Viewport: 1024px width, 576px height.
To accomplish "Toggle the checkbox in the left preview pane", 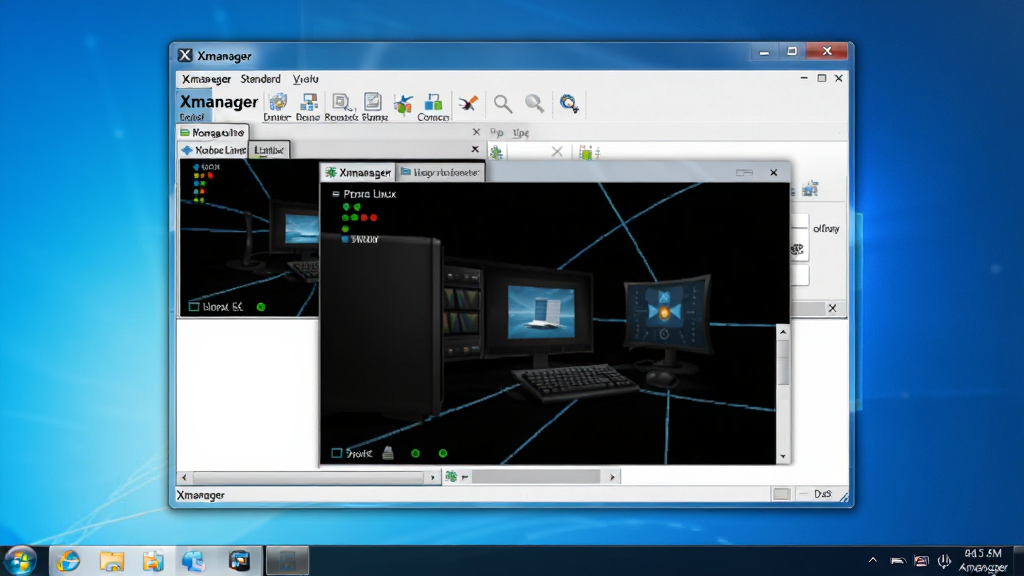I will coord(194,306).
